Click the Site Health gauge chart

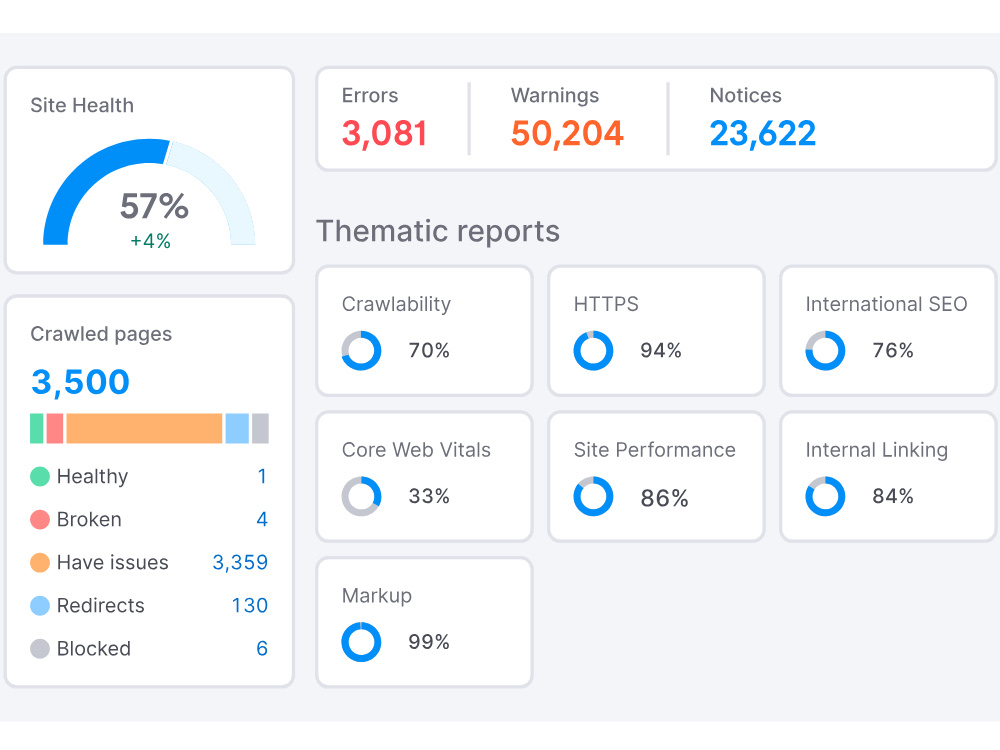(149, 191)
